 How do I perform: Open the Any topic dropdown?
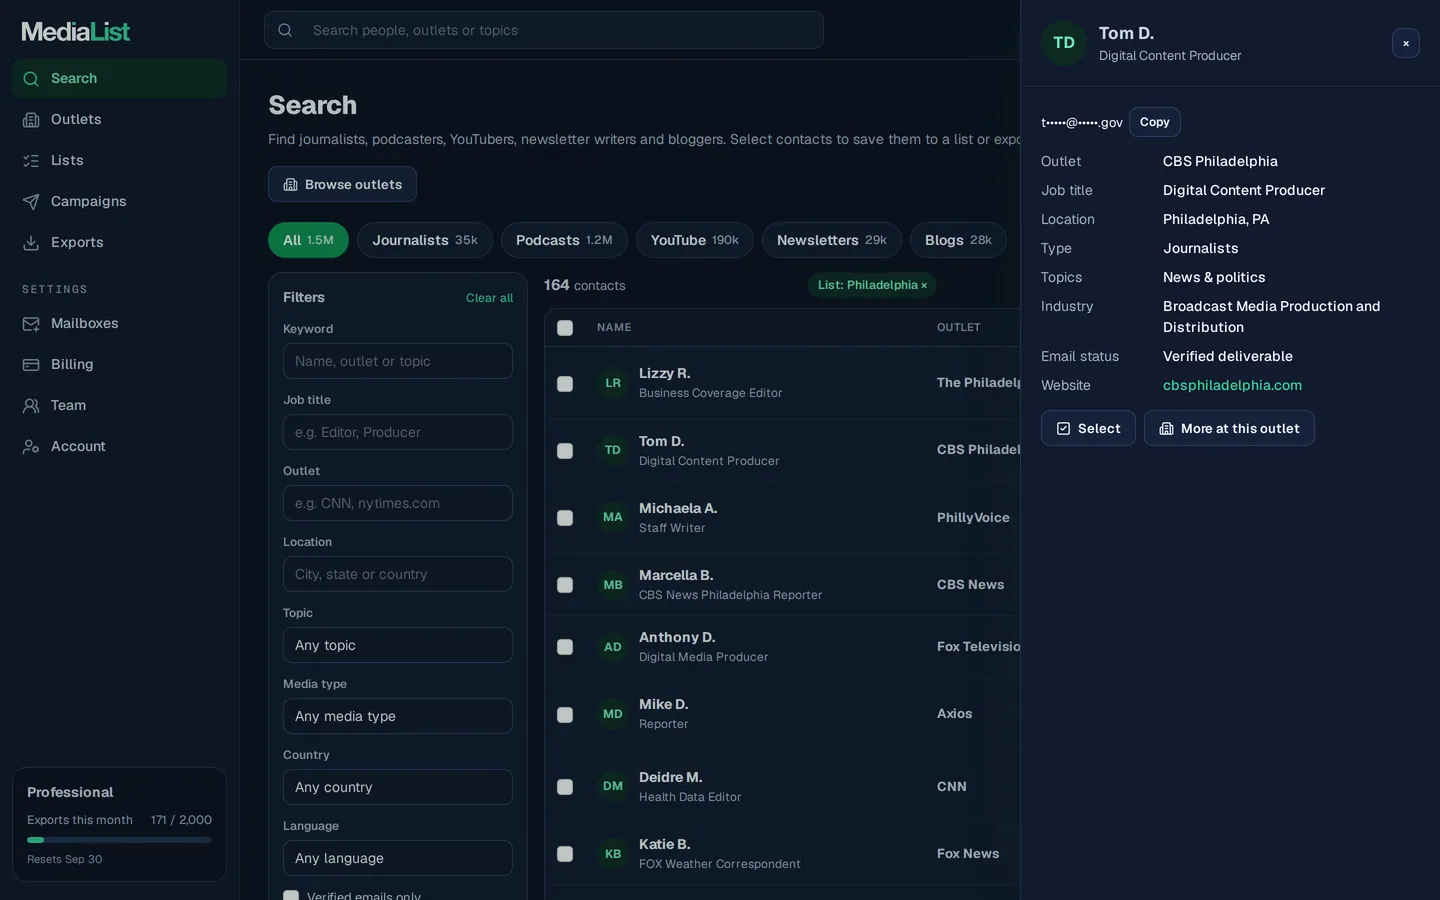click(398, 645)
